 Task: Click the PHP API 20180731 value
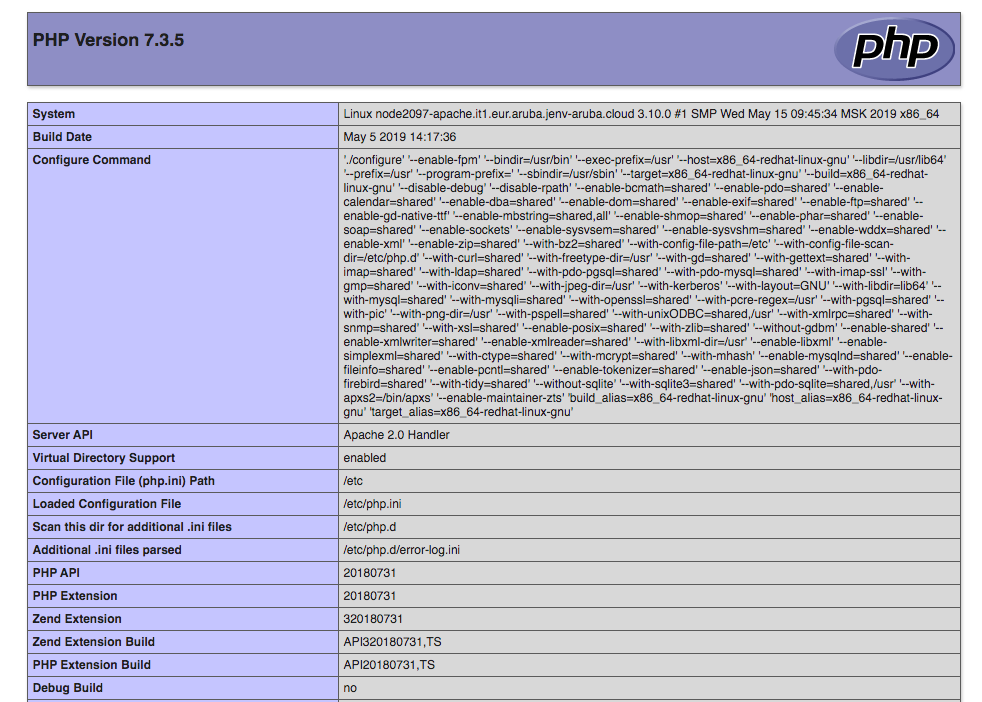369,572
